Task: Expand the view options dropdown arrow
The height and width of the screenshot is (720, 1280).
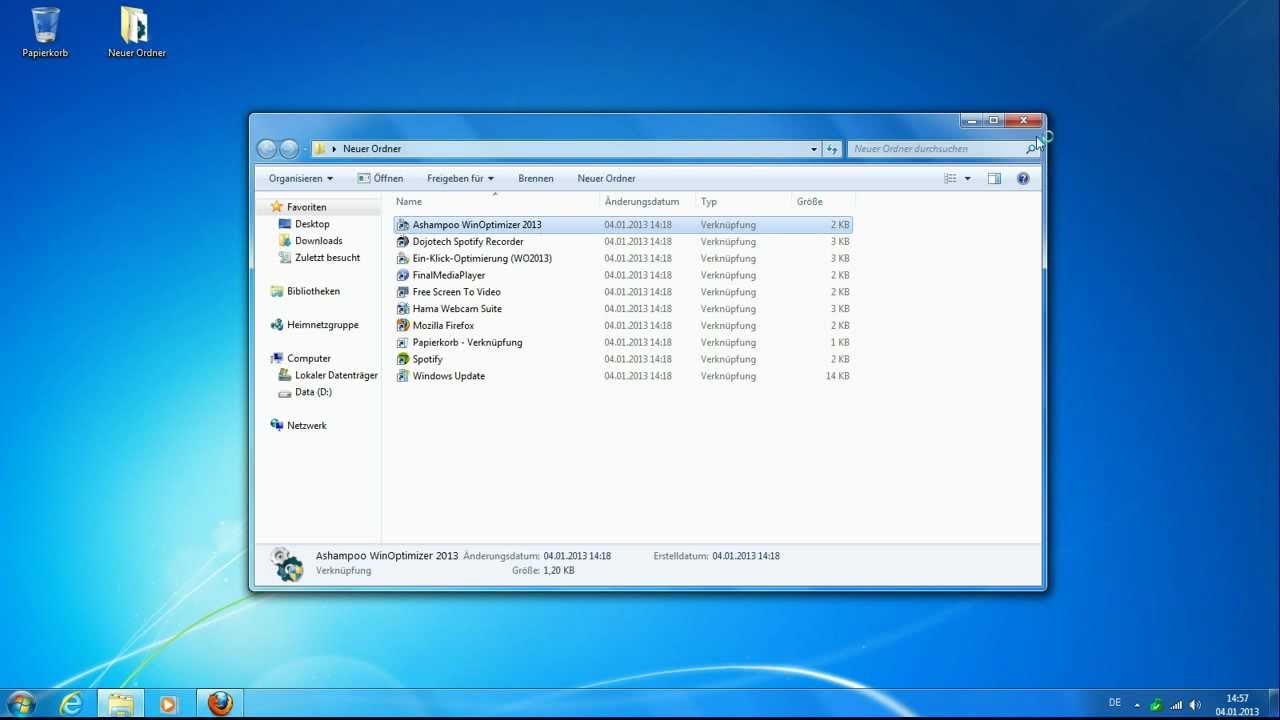Action: [x=967, y=179]
